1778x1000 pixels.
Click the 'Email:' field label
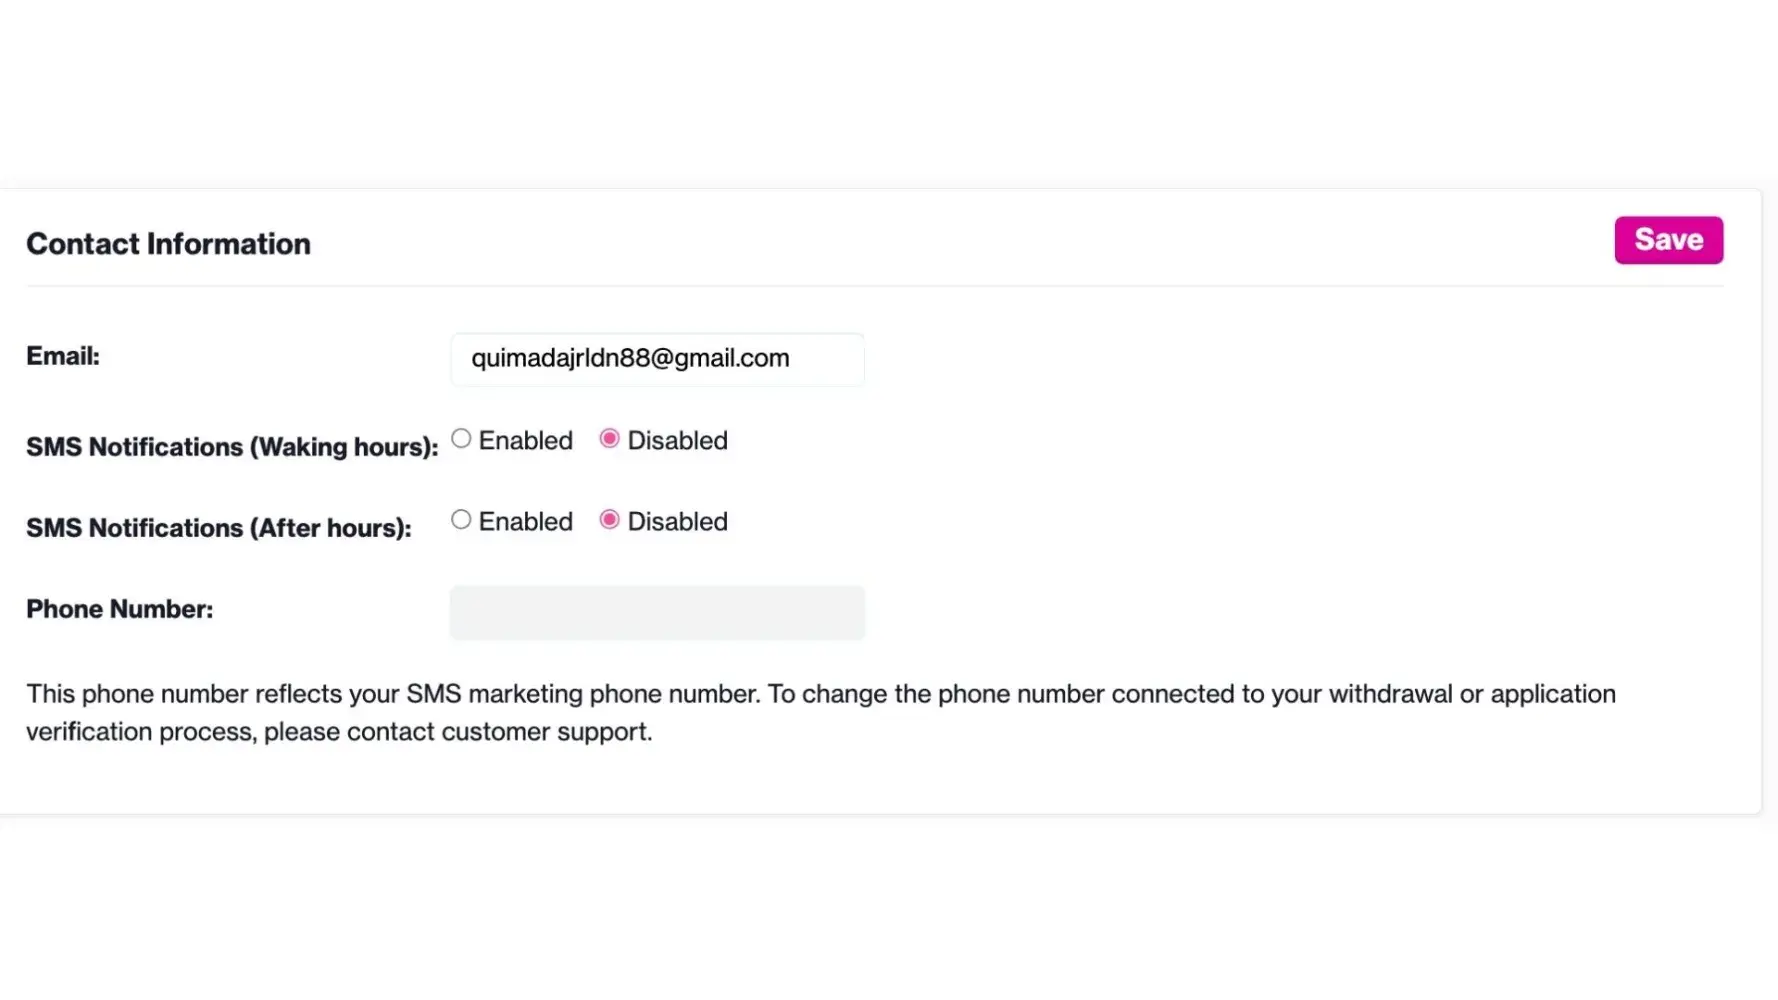tap(63, 356)
